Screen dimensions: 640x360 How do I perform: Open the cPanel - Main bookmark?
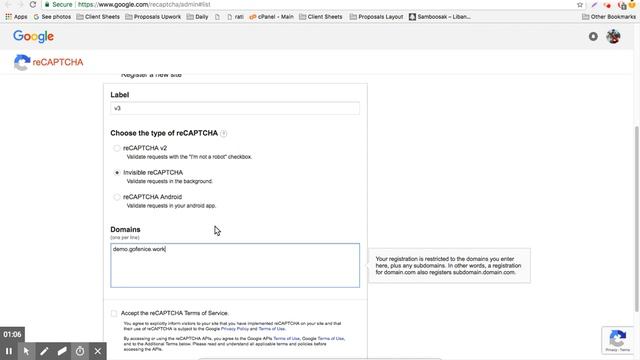tap(271, 17)
